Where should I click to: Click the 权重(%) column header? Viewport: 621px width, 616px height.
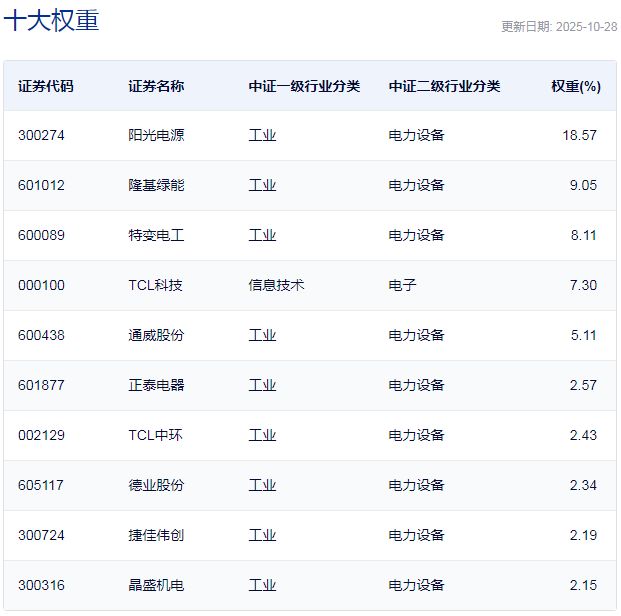tap(575, 86)
